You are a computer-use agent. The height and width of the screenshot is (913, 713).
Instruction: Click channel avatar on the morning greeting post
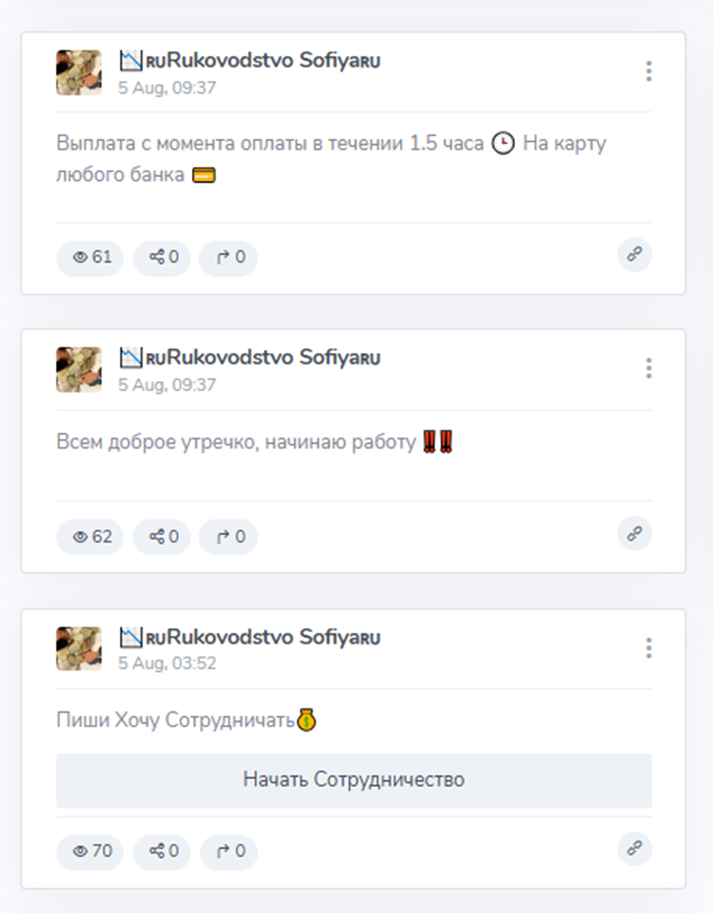(x=79, y=370)
